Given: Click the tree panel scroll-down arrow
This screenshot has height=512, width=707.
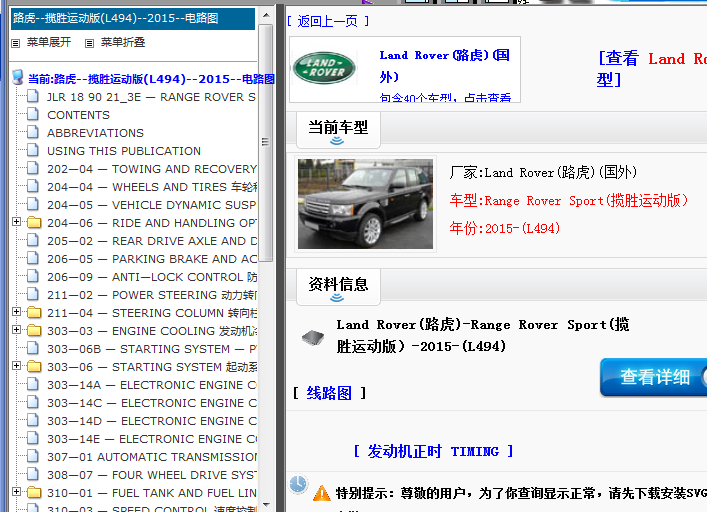Looking at the screenshot, I should point(266,504).
